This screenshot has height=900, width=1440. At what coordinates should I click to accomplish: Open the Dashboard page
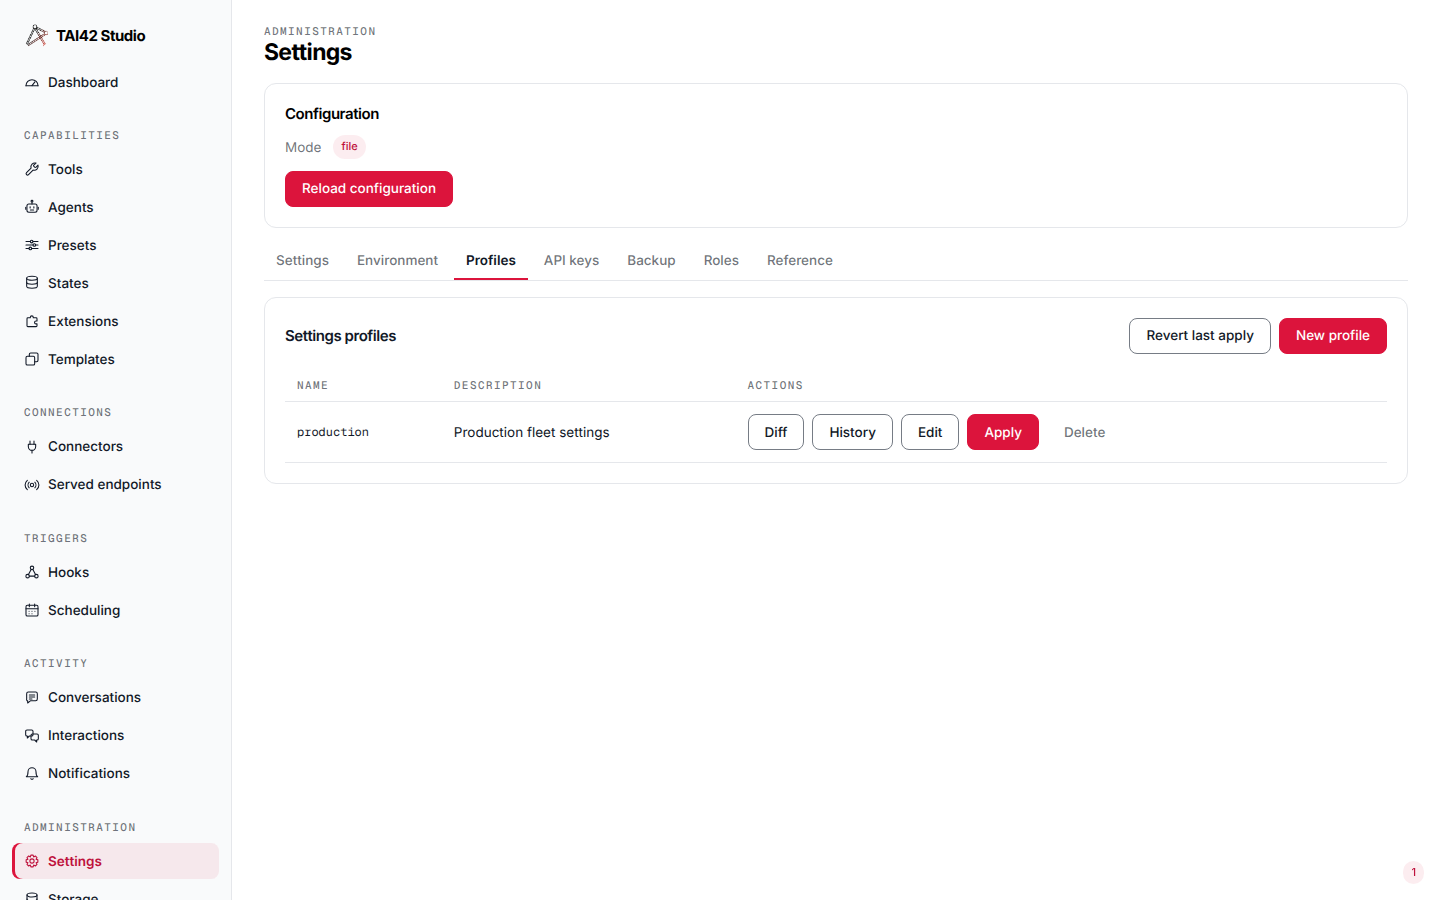click(115, 83)
